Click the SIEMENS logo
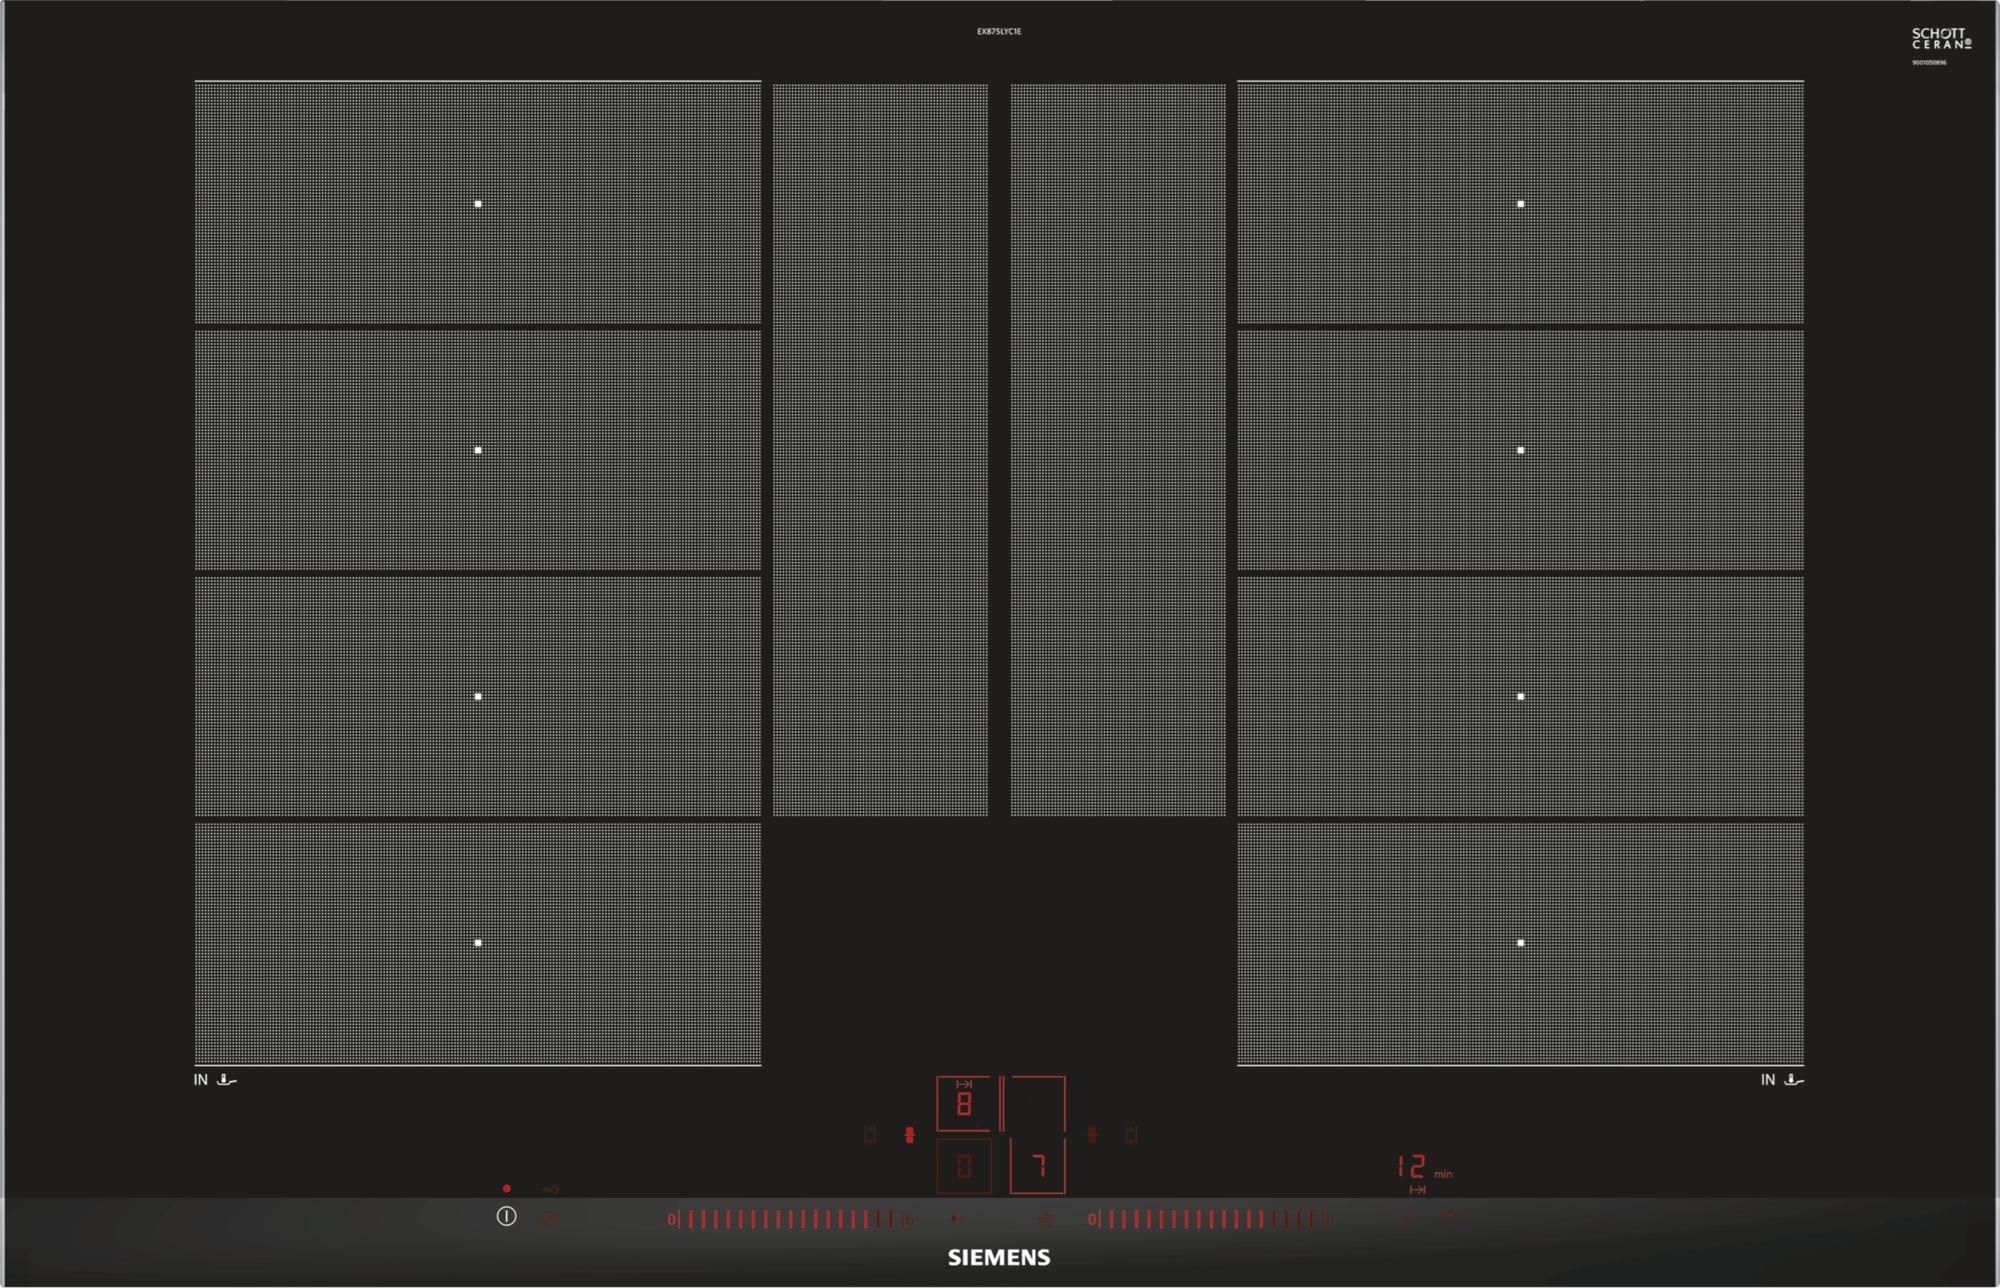Screen dimensions: 2000x1288 coord(999,1258)
